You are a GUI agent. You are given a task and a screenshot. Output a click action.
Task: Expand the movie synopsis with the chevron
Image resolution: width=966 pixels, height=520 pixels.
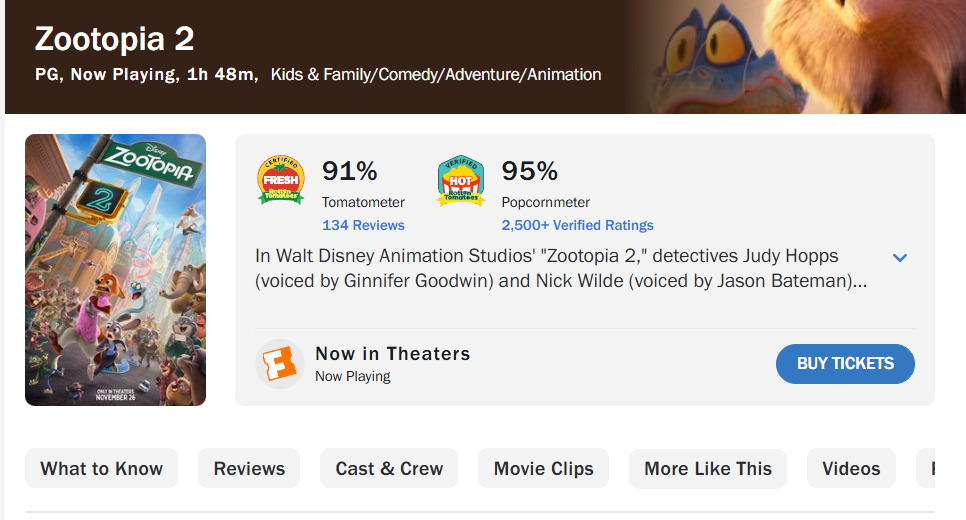coord(900,258)
